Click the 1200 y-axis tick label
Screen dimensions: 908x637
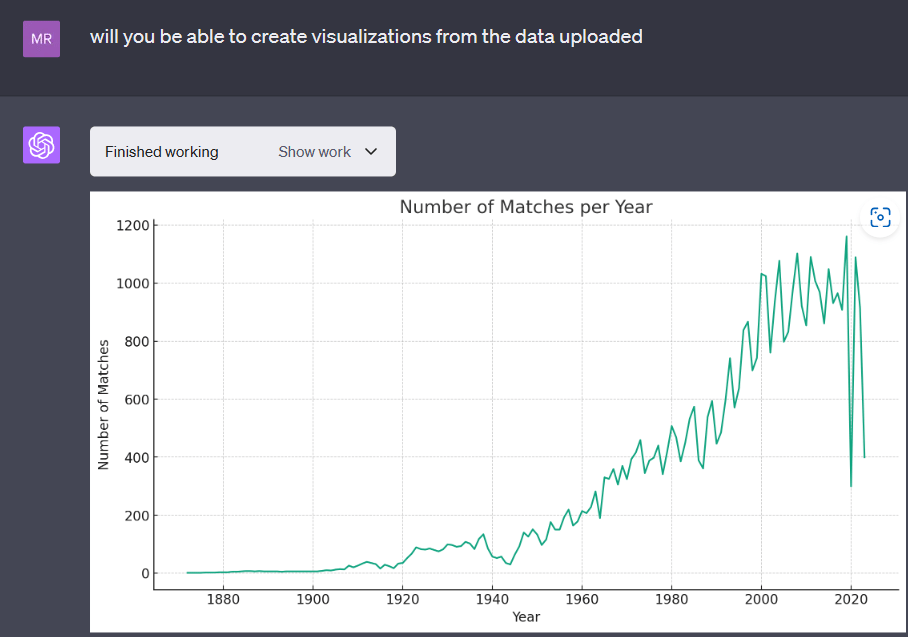(133, 225)
